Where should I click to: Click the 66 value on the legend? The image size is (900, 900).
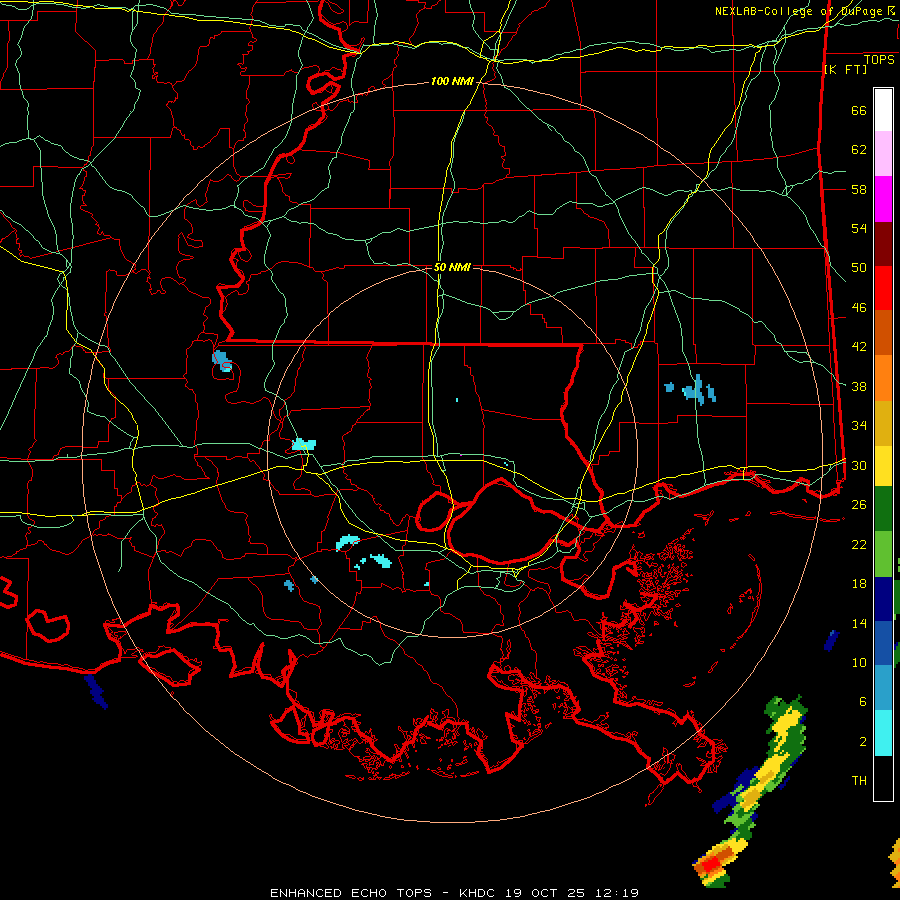click(x=859, y=111)
